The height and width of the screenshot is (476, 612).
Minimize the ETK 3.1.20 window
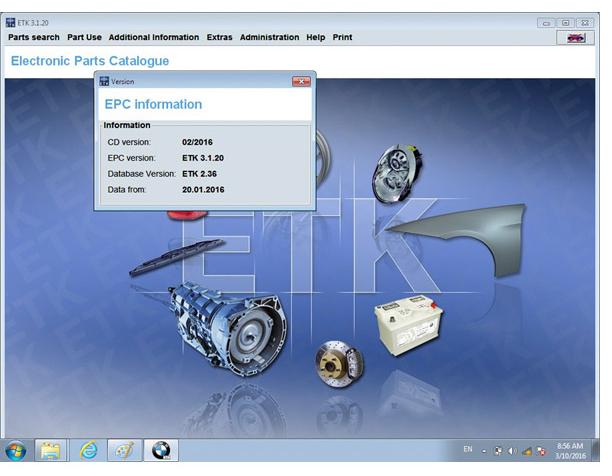546,23
